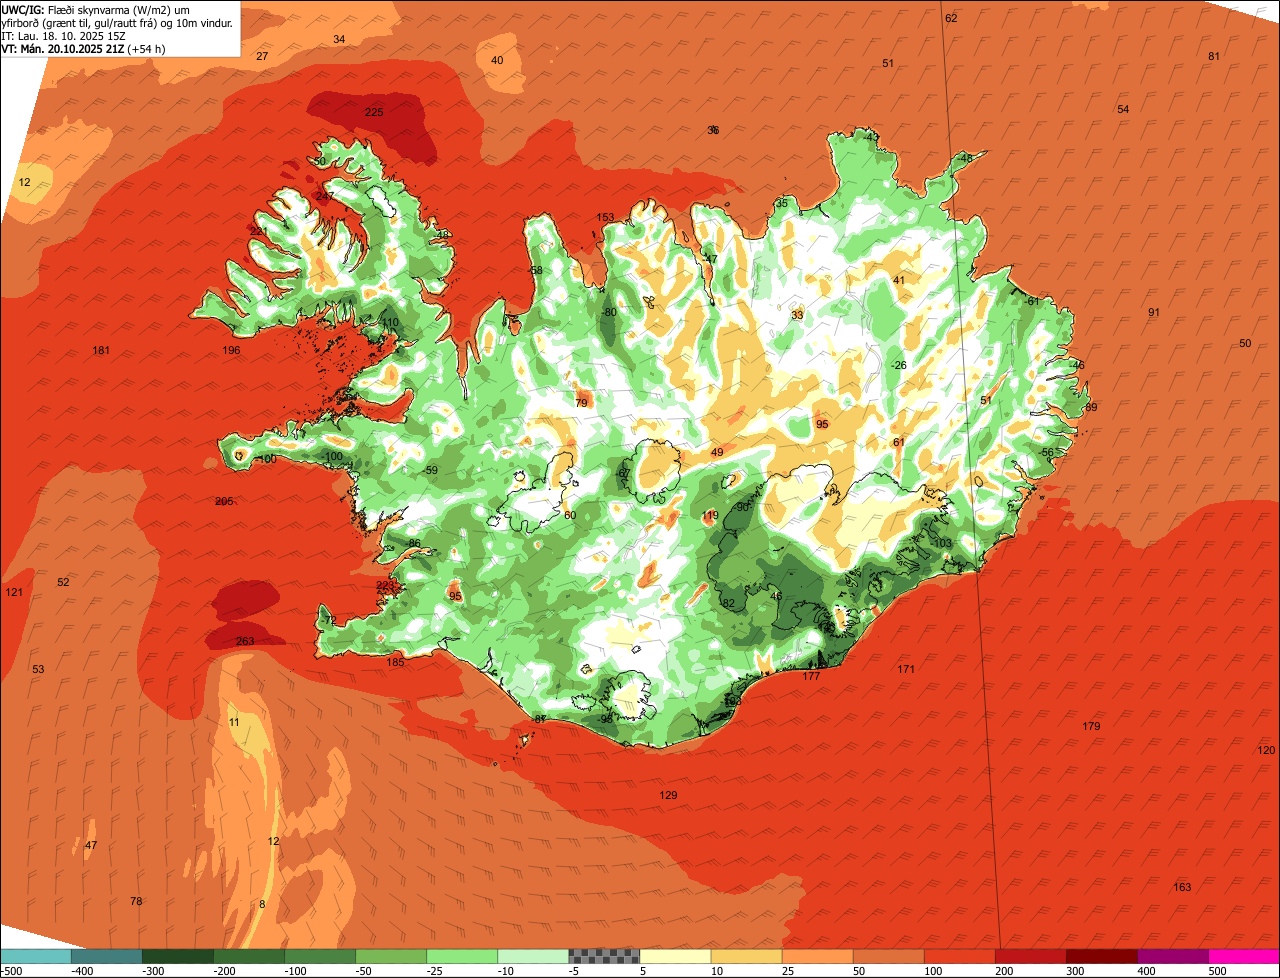Click the -500 label on the color scale
Screen dimensions: 1280x978
point(11,971)
